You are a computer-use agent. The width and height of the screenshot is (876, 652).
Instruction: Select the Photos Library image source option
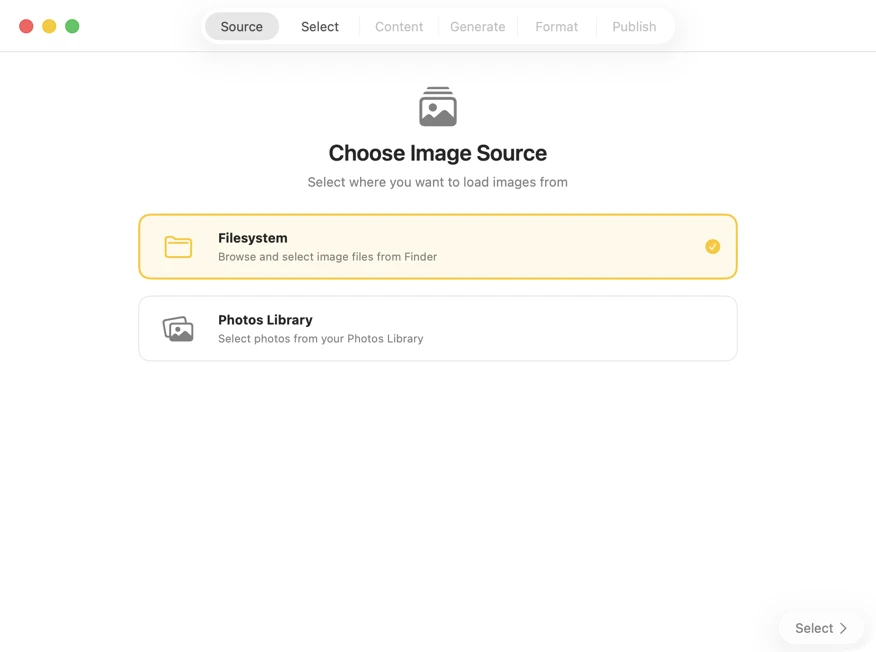click(x=437, y=328)
